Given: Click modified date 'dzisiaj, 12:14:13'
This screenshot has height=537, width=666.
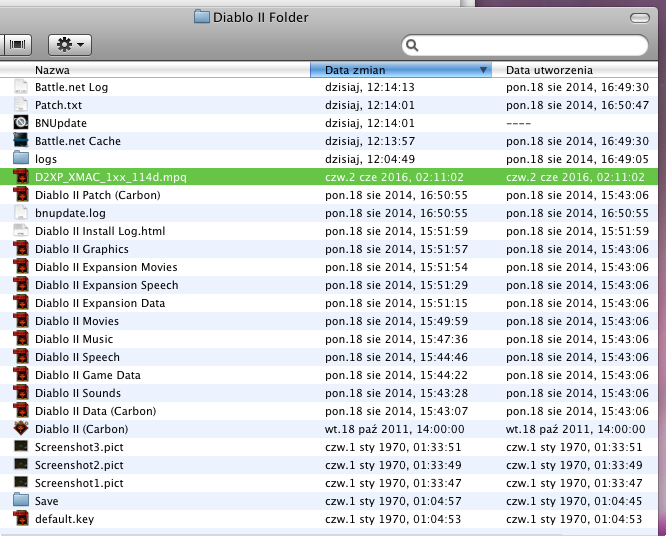Looking at the screenshot, I should point(370,87).
